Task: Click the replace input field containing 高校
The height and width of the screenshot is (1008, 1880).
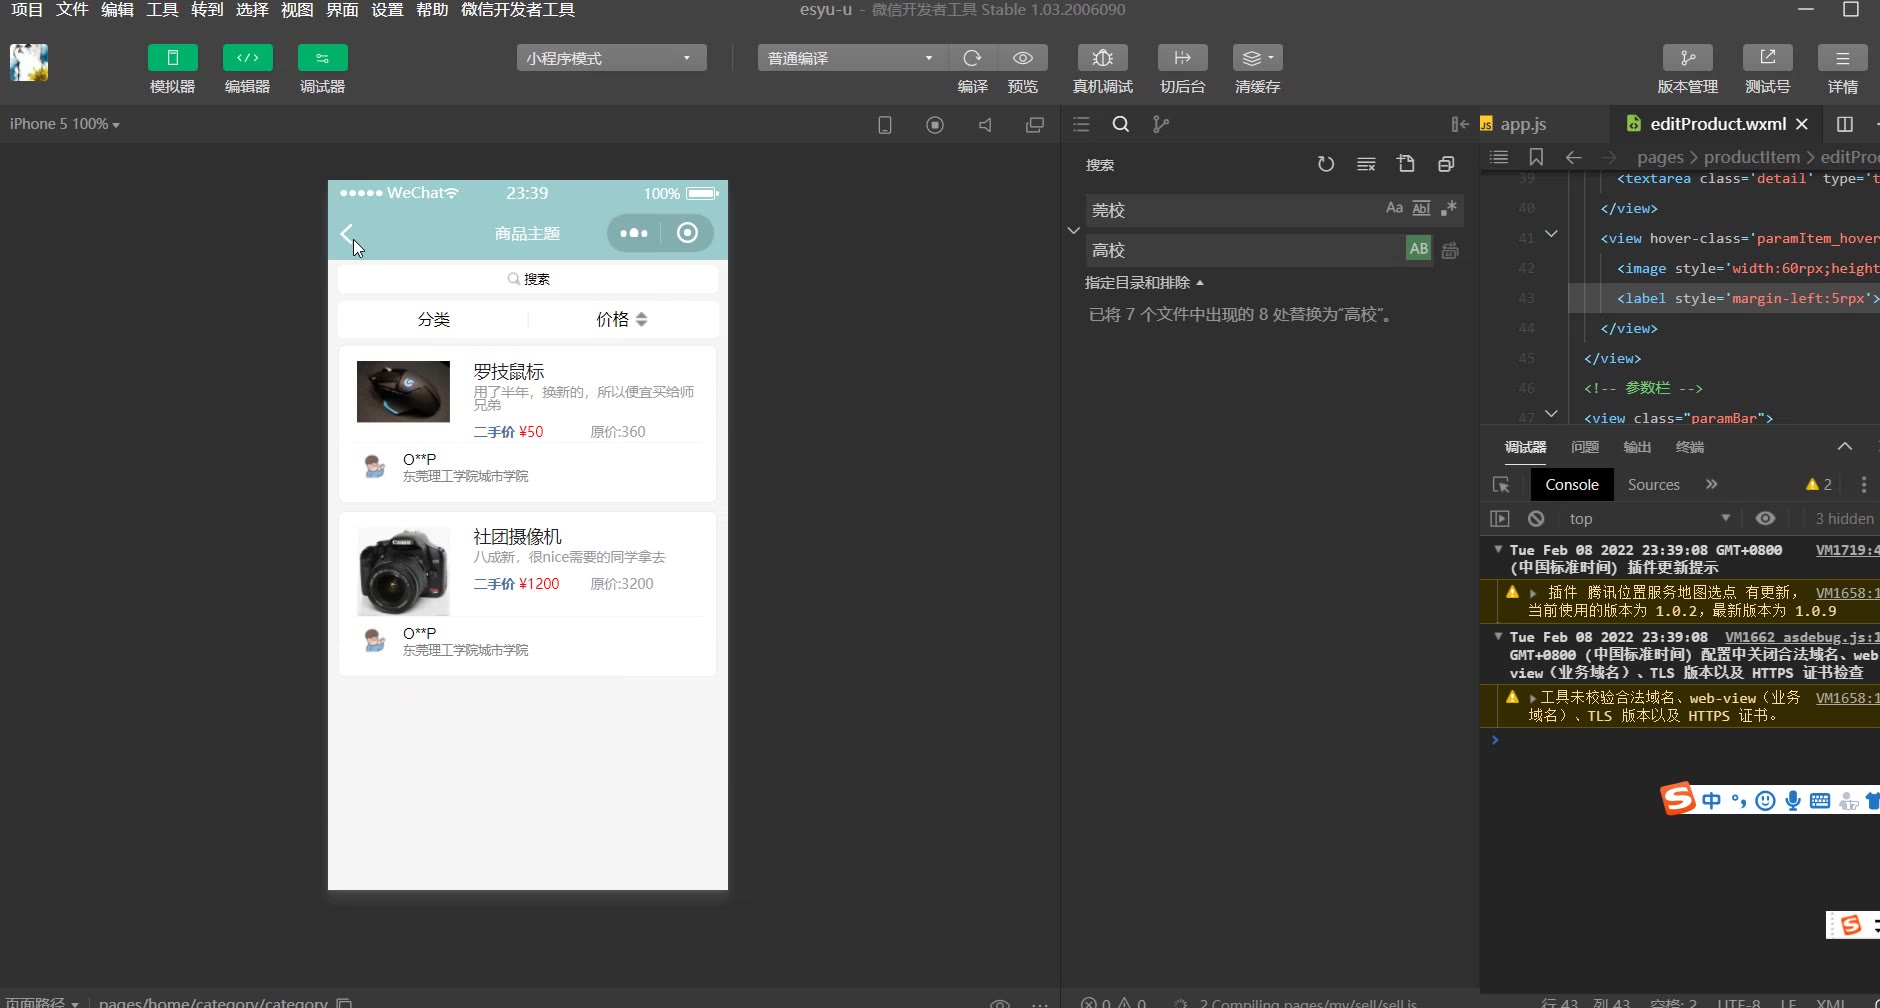Action: pos(1245,250)
